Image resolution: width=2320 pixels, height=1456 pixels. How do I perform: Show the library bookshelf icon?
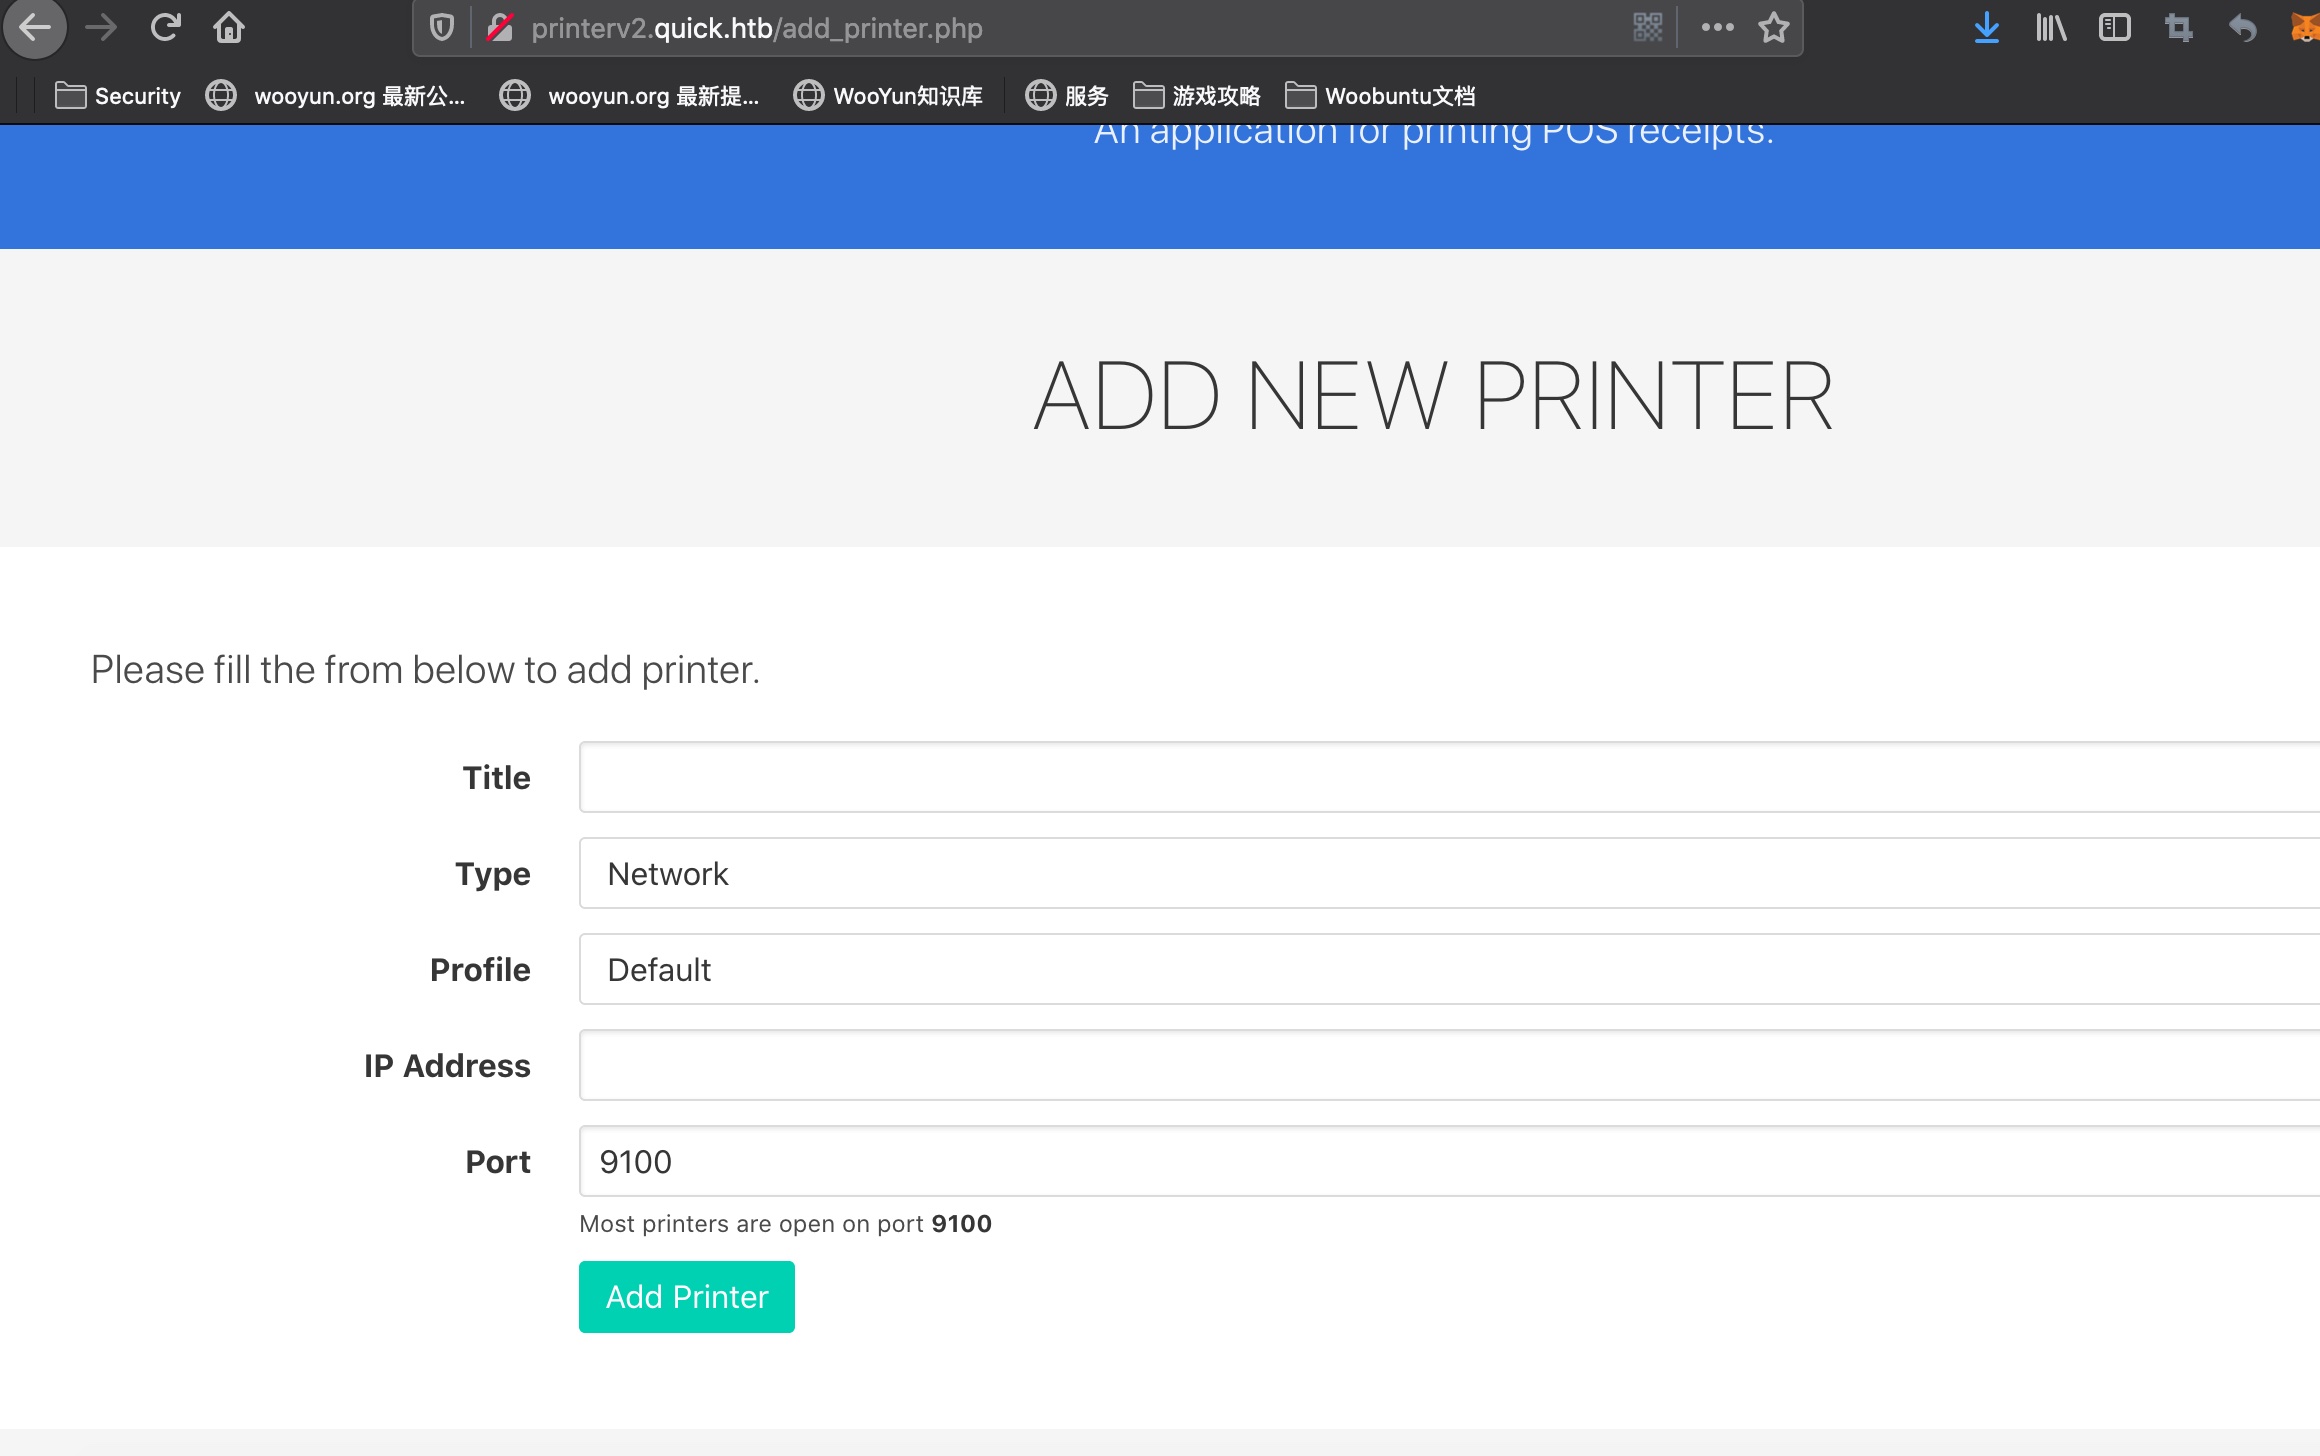2050,28
